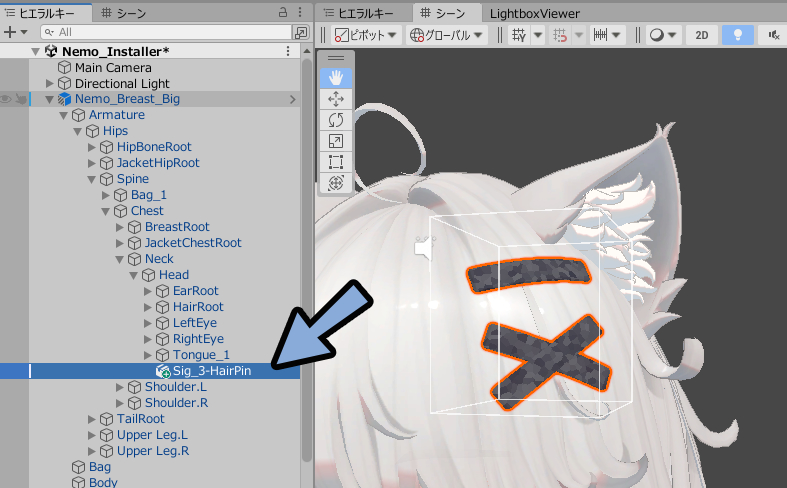Collapse the Head tree node
This screenshot has width=787, height=488.
click(134, 276)
